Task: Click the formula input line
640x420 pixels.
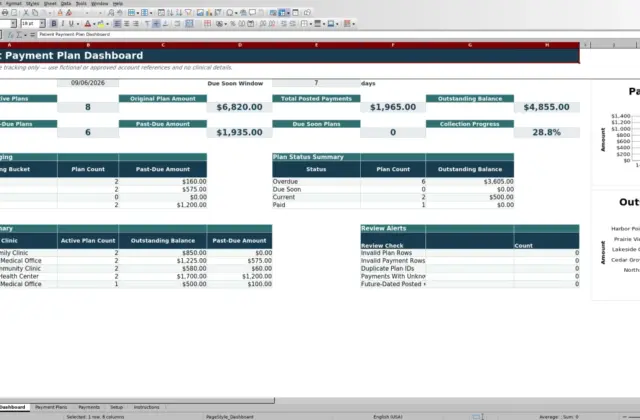Action: pos(339,35)
